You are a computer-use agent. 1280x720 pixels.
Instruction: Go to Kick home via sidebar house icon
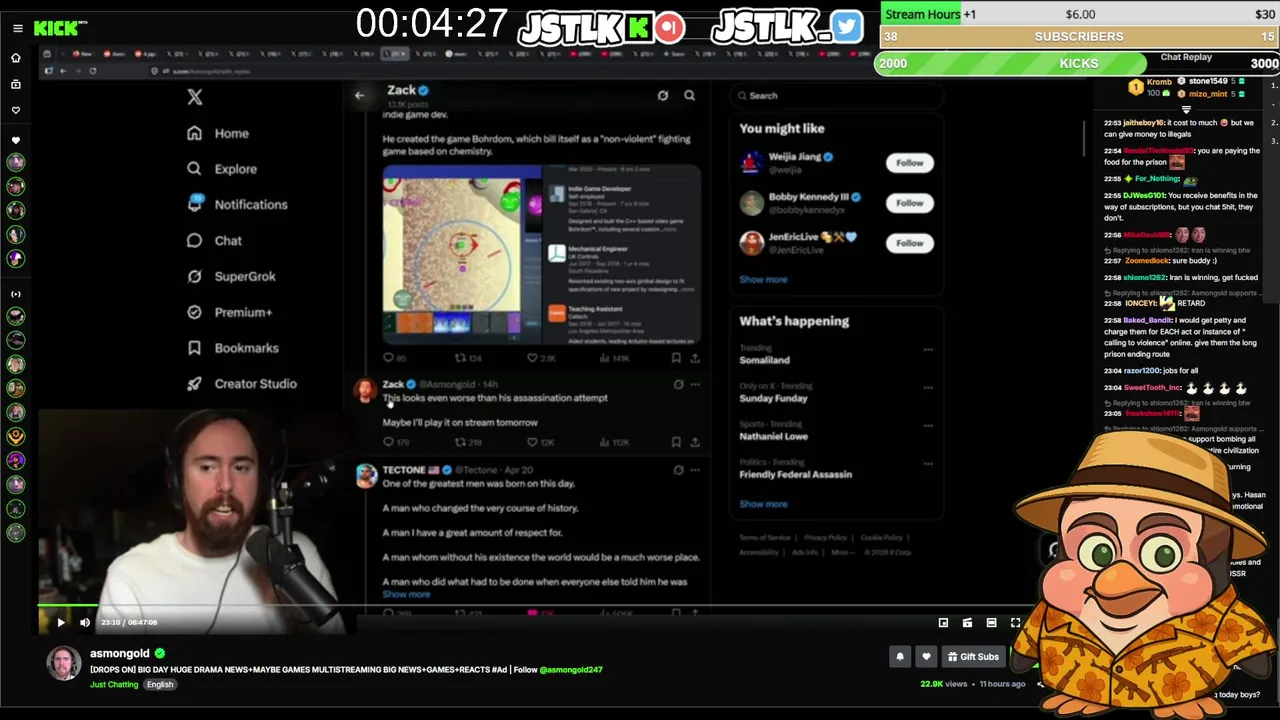point(15,58)
